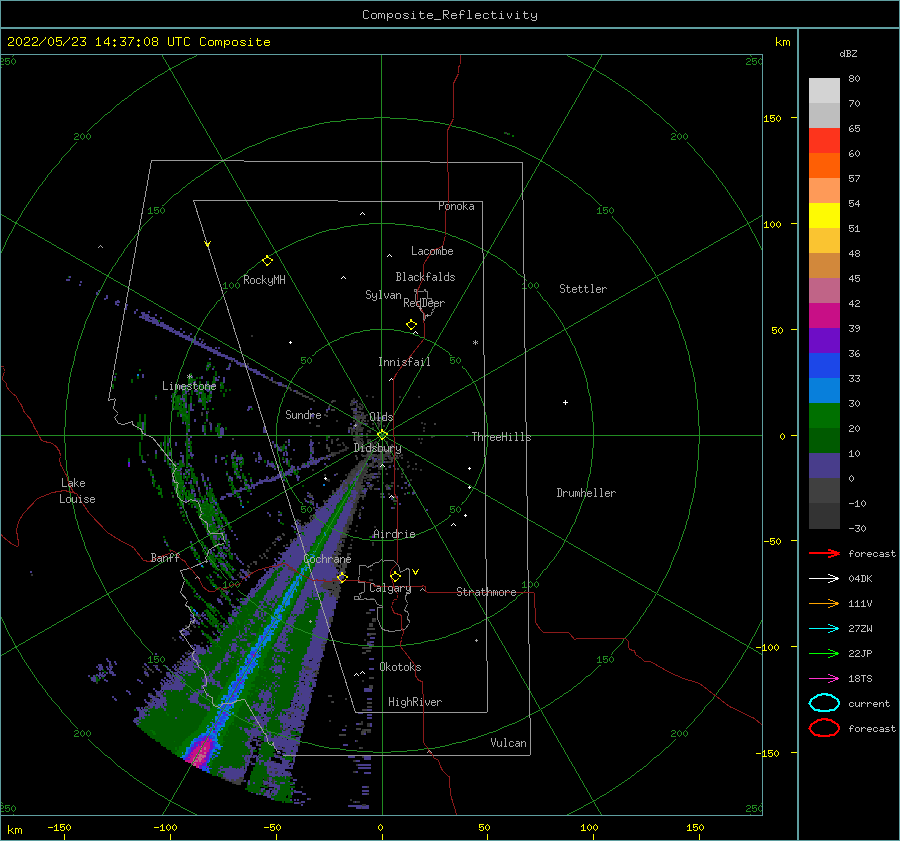Click the Composite_Reflectivity title
Screen dimensions: 900x841
click(x=449, y=15)
